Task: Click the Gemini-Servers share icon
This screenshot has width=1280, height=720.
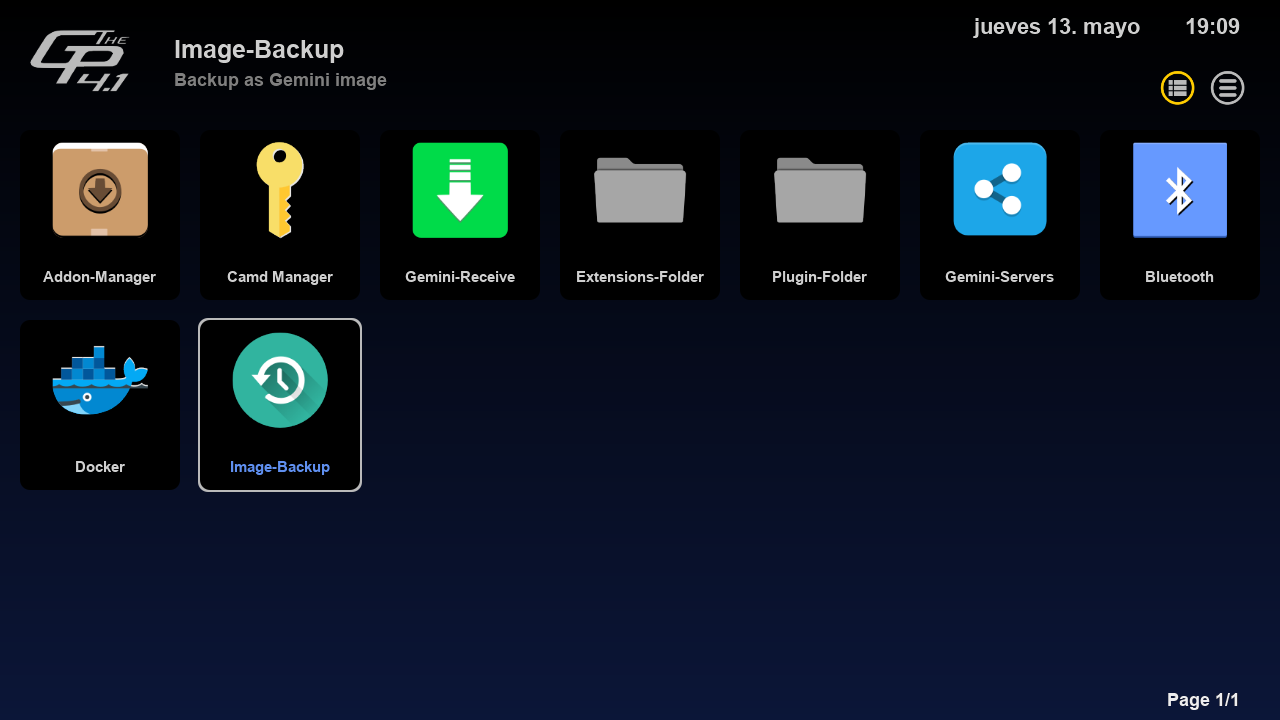Action: (1000, 190)
